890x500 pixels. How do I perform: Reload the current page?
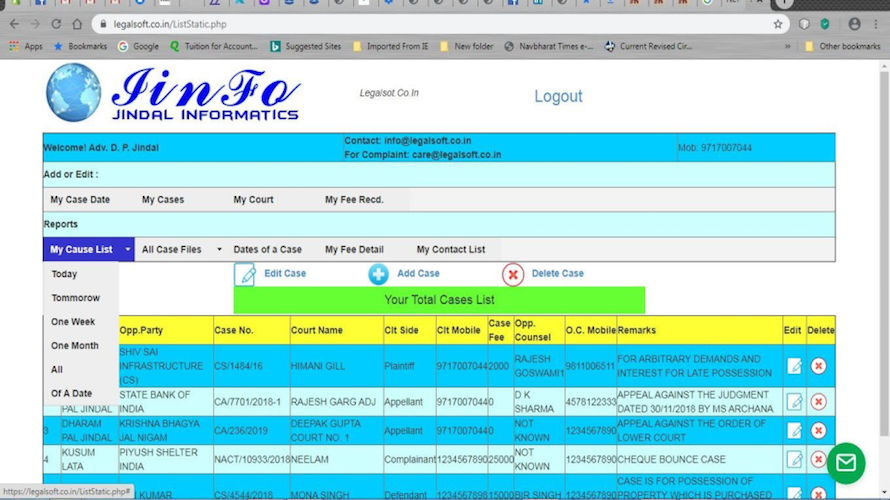tap(56, 24)
